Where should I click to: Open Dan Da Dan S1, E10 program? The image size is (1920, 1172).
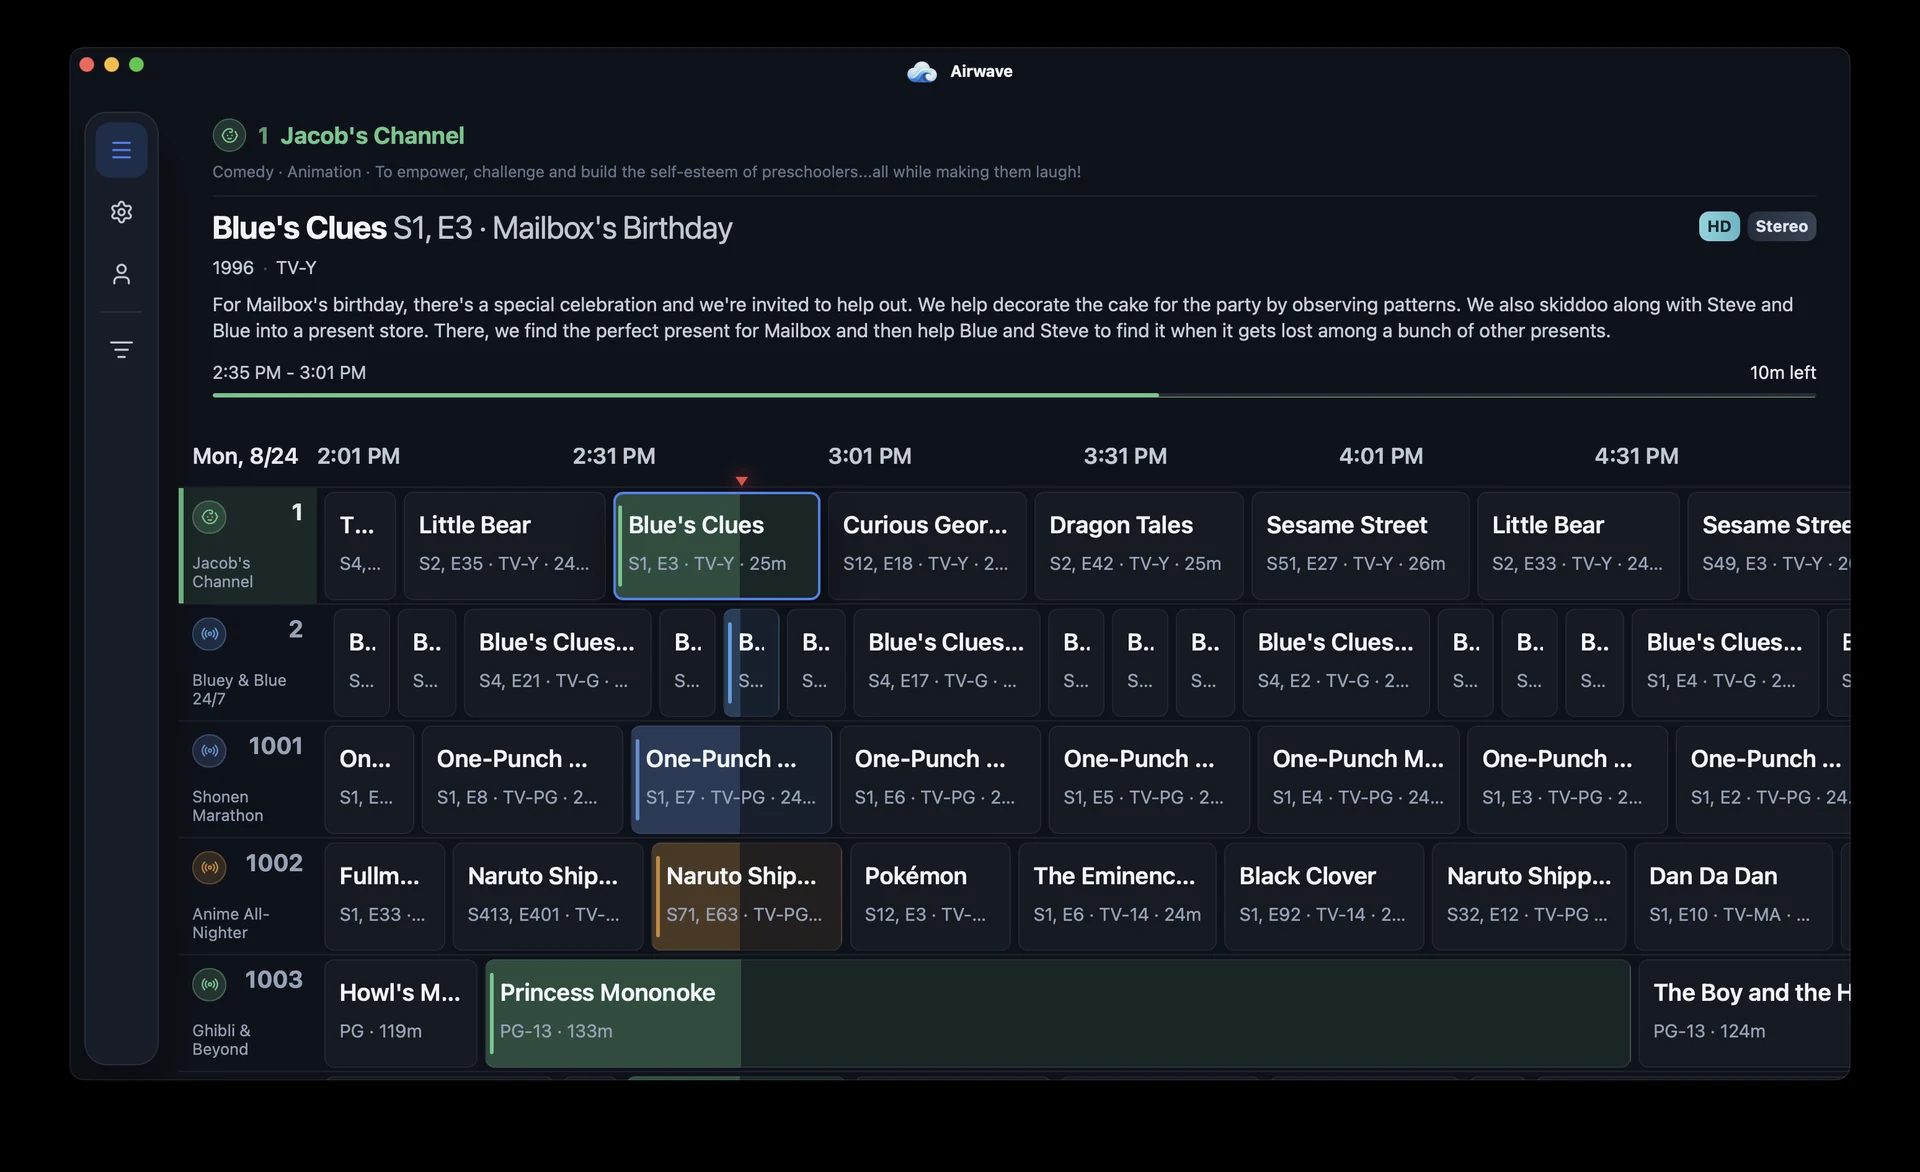click(1733, 897)
